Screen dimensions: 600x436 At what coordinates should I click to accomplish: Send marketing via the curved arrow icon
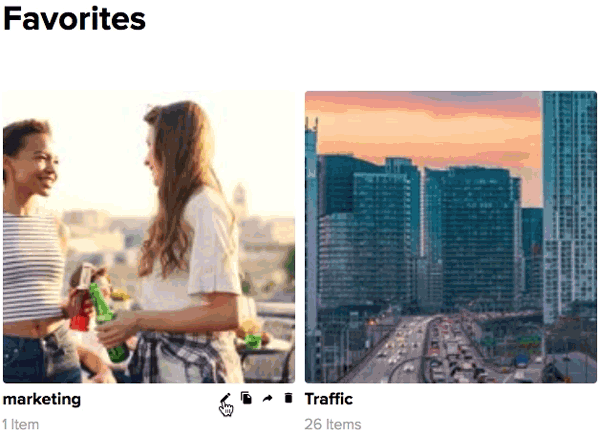tap(267, 398)
